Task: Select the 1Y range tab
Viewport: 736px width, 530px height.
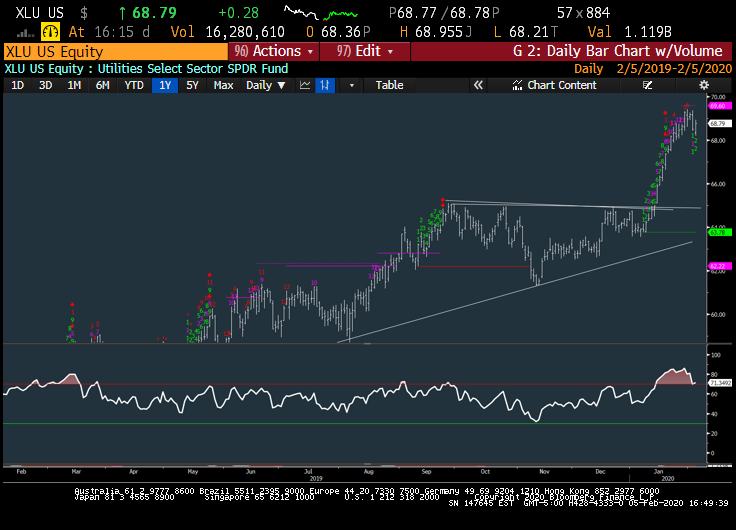Action: [x=165, y=85]
